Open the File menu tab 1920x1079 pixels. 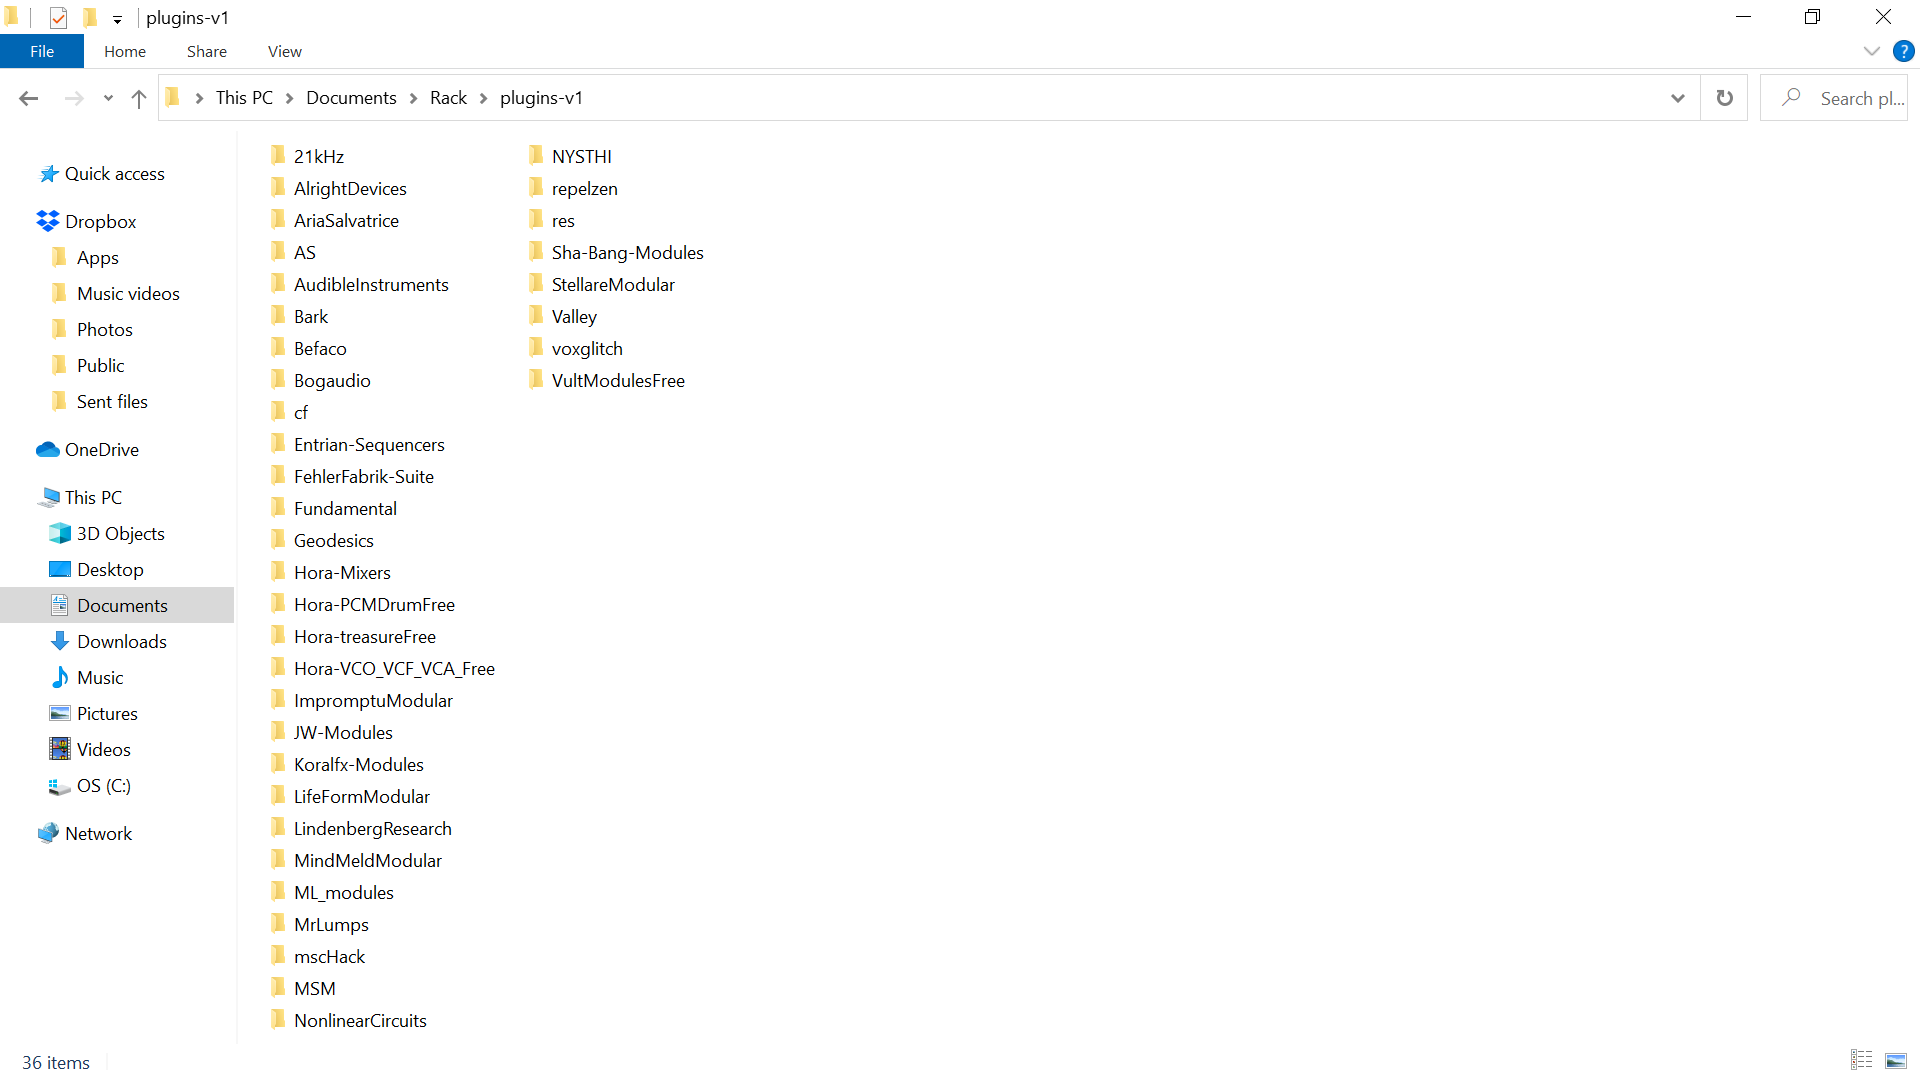tap(42, 51)
